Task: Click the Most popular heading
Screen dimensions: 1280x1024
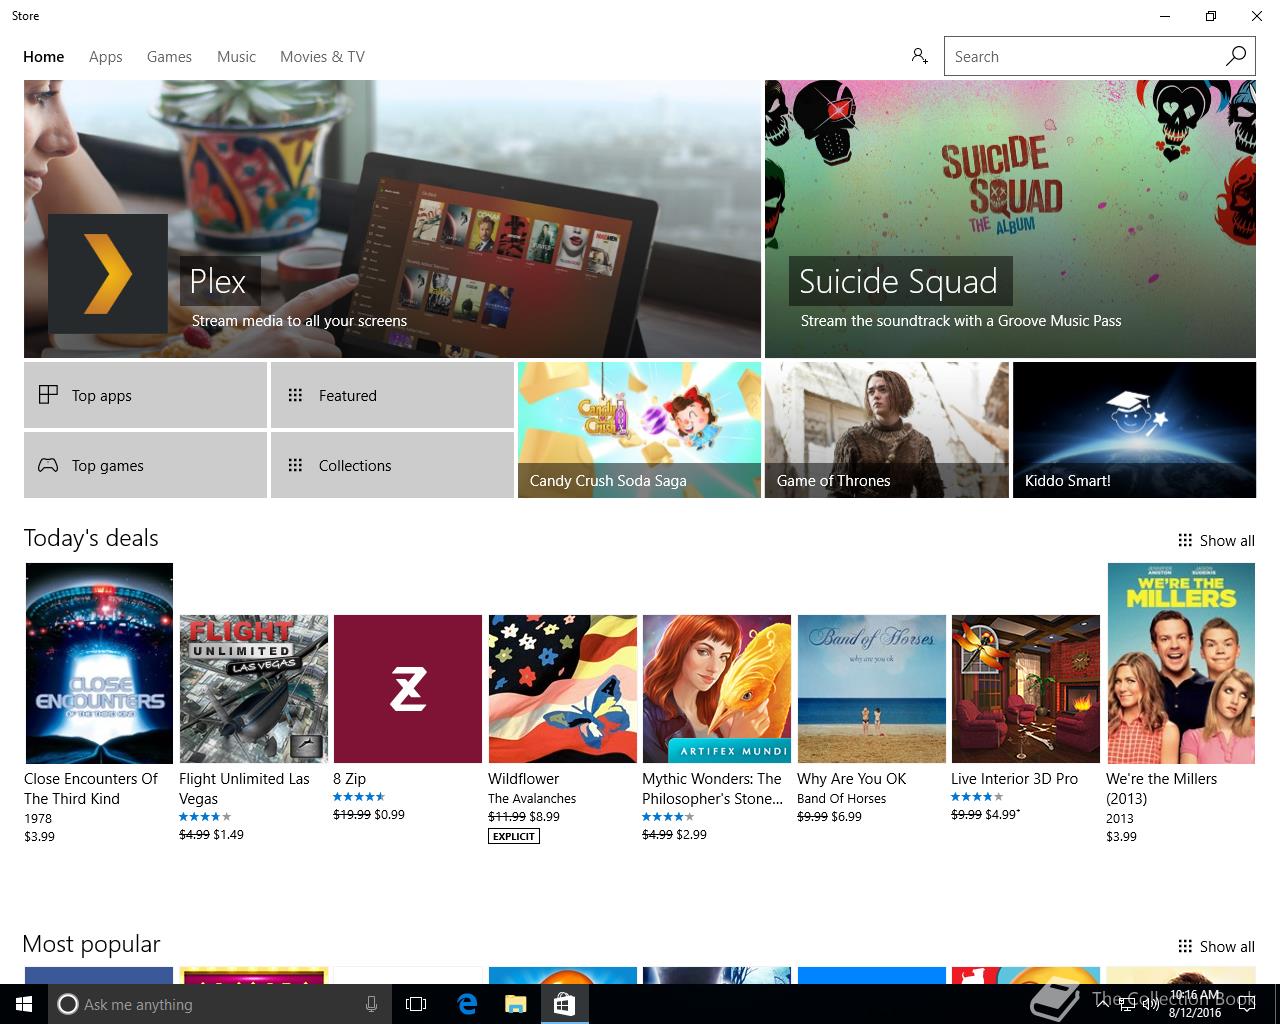Action: [x=91, y=944]
